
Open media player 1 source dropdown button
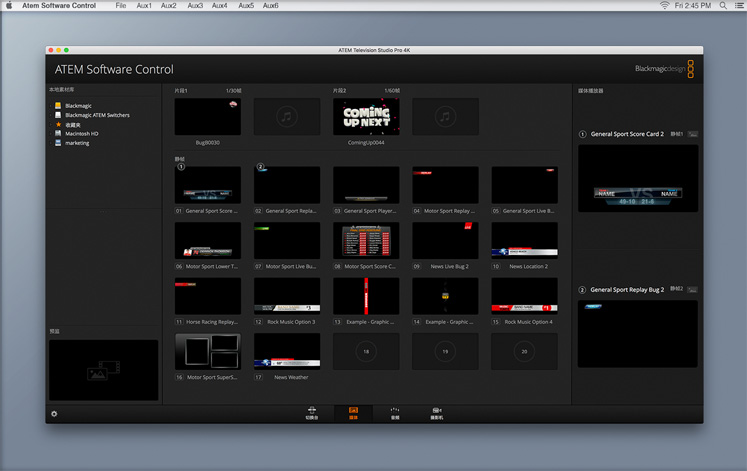pyautogui.click(x=693, y=134)
